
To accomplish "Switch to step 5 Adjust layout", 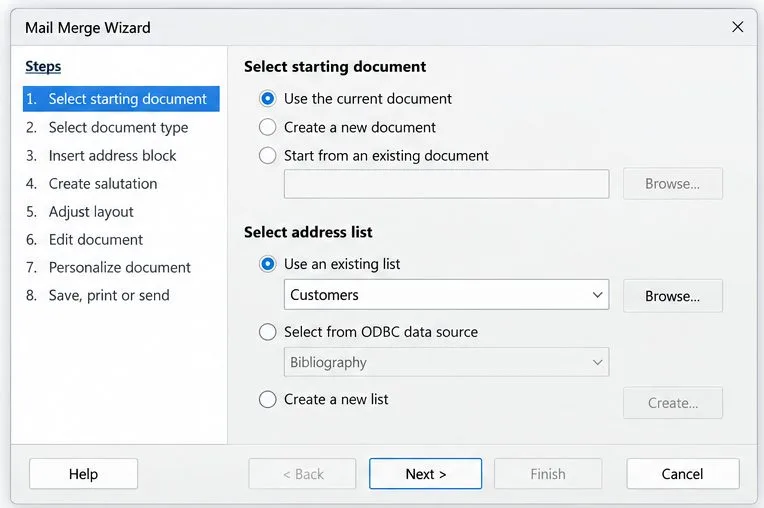I will [79, 212].
